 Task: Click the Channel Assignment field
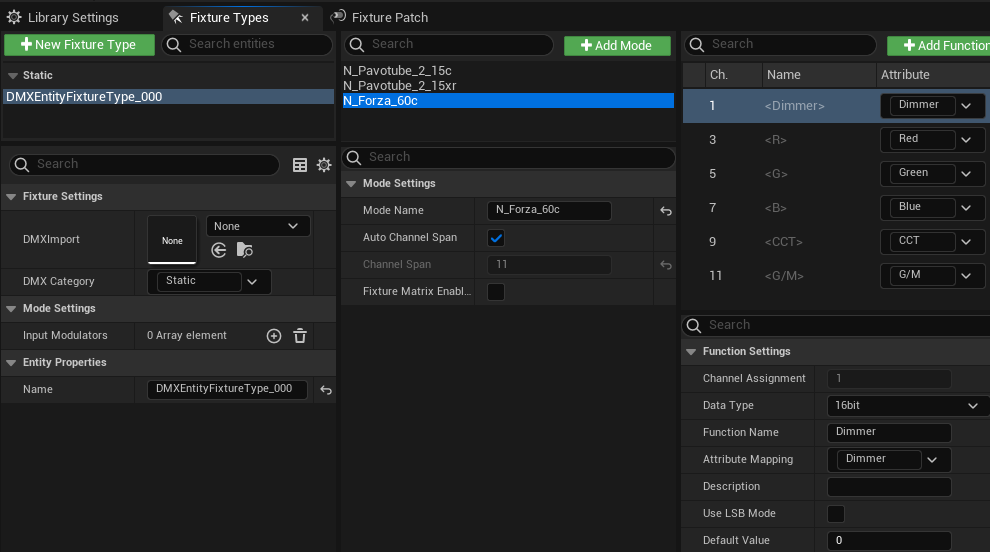889,379
